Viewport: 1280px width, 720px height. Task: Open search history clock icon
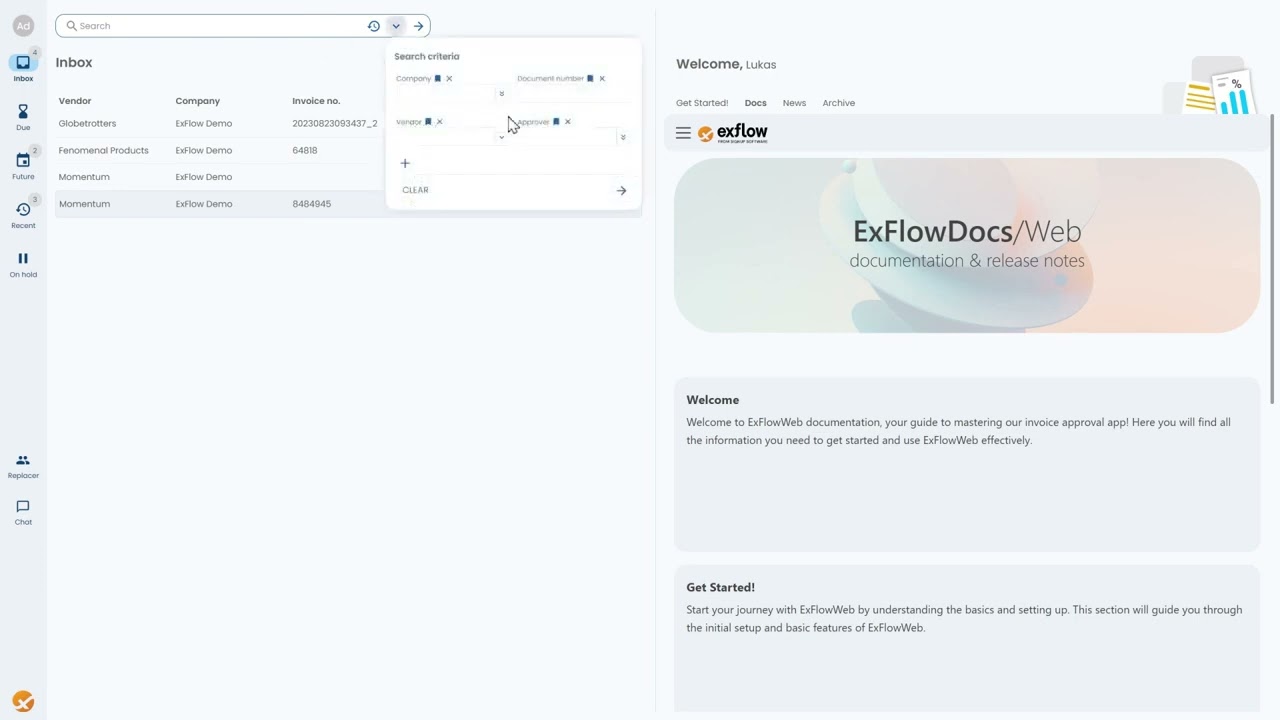coord(374,26)
